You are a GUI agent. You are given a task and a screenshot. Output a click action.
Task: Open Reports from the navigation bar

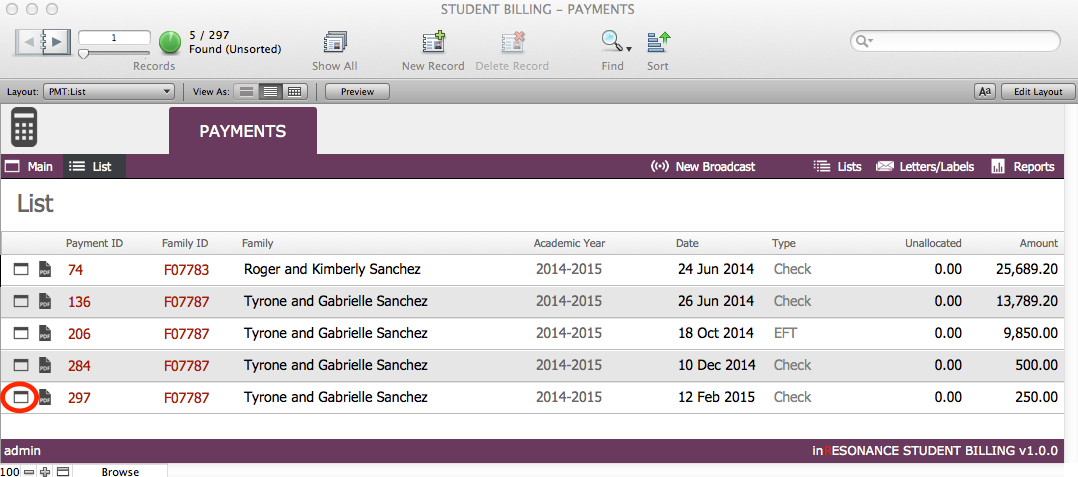(1022, 167)
